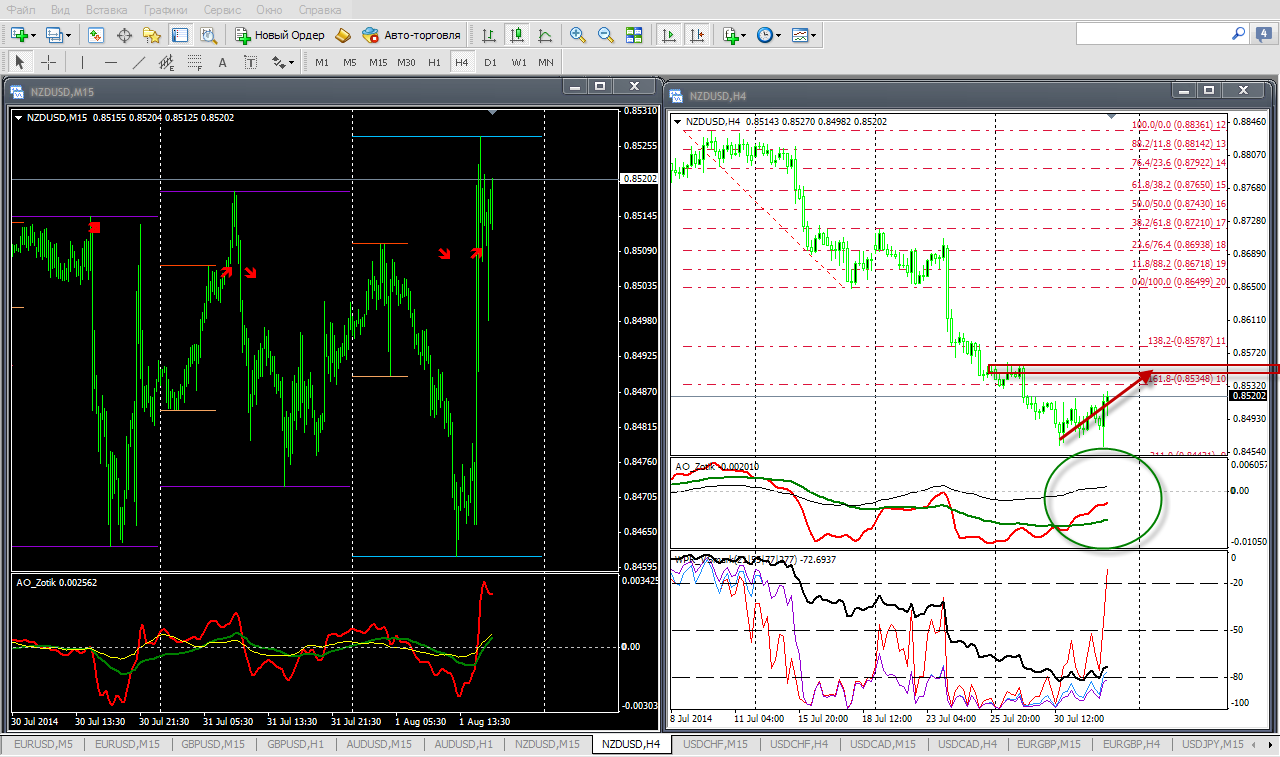This screenshot has height=757, width=1280.
Task: Toggle Auto Scroll chart button
Action: coord(669,35)
